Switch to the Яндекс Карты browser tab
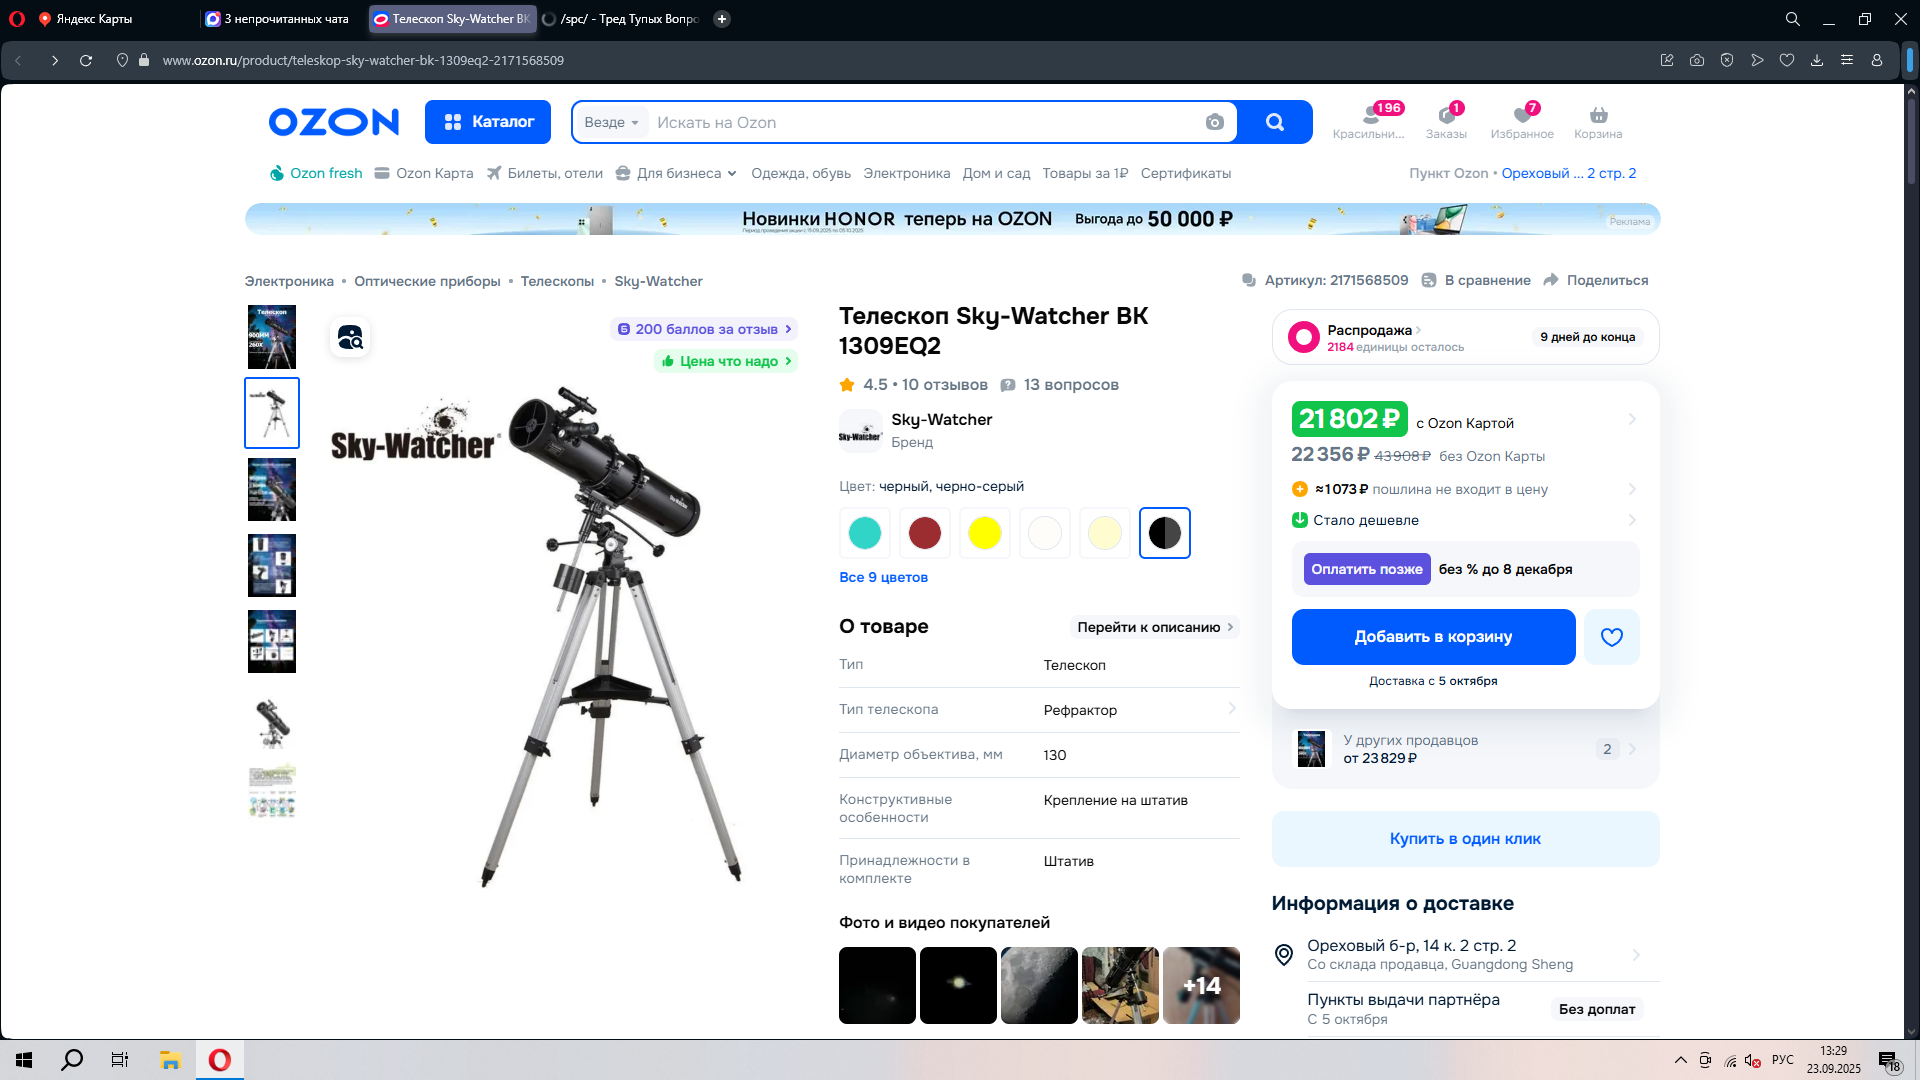 tap(94, 19)
